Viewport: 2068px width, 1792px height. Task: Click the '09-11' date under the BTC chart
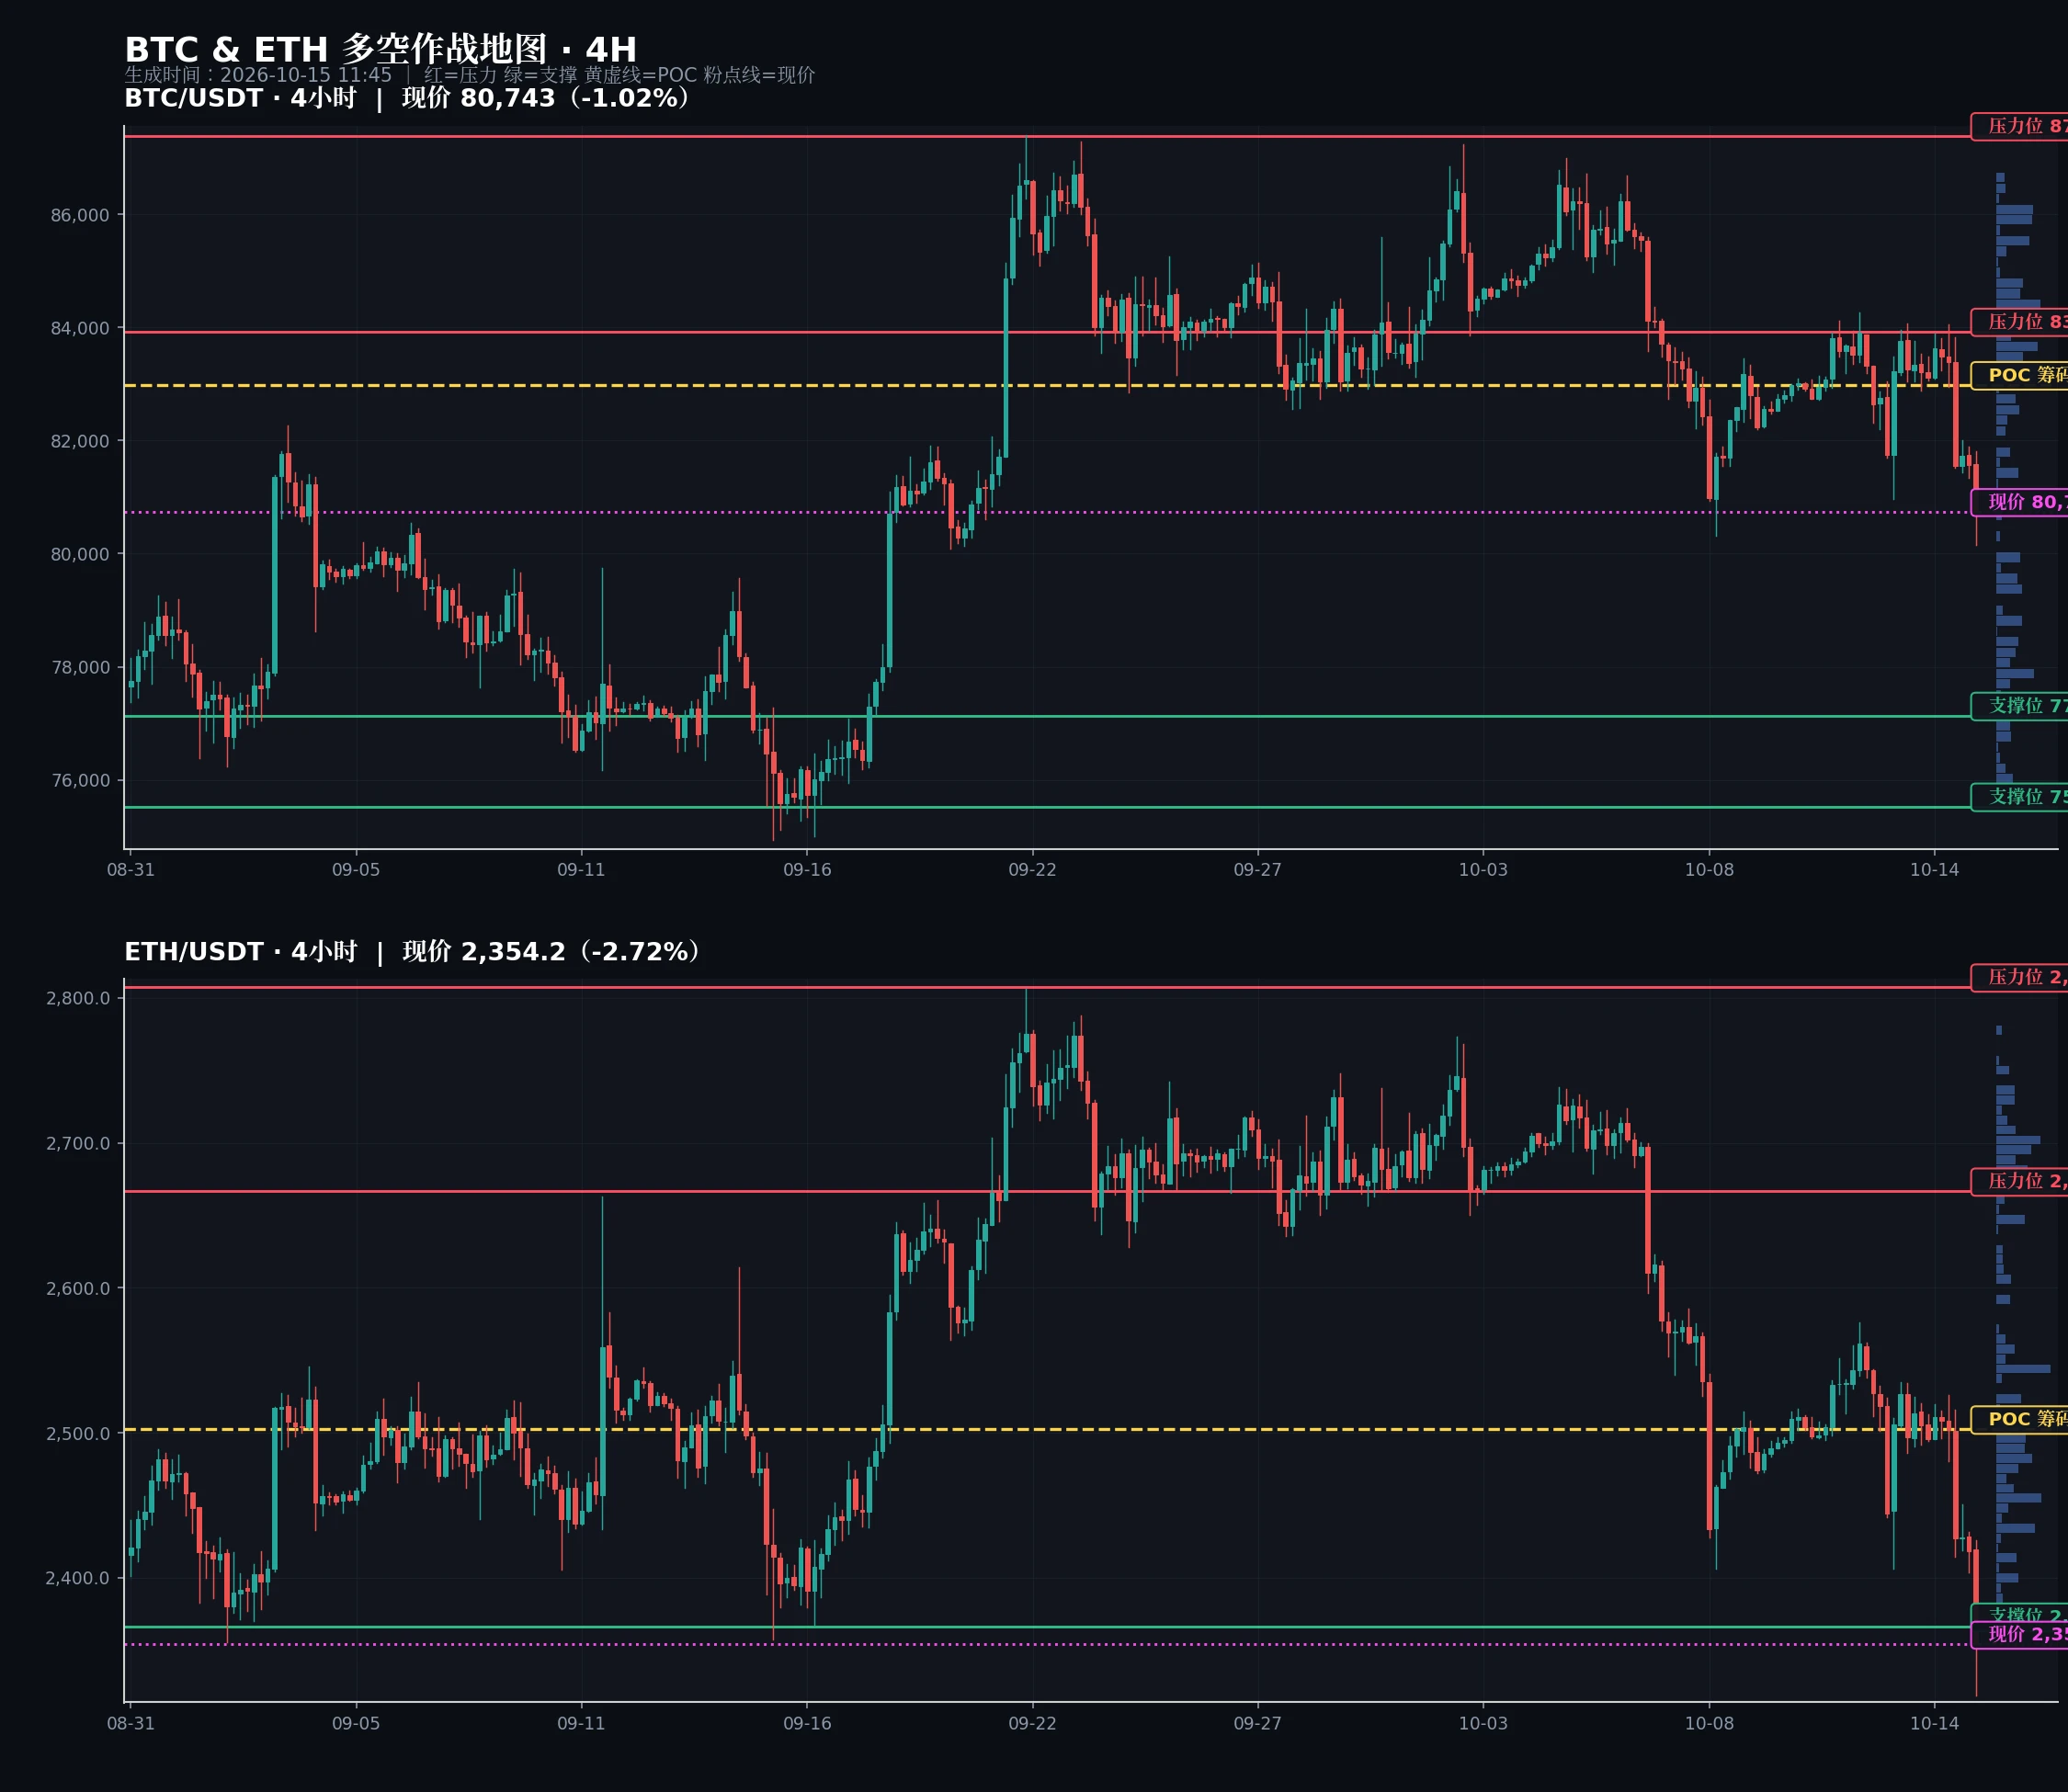581,870
